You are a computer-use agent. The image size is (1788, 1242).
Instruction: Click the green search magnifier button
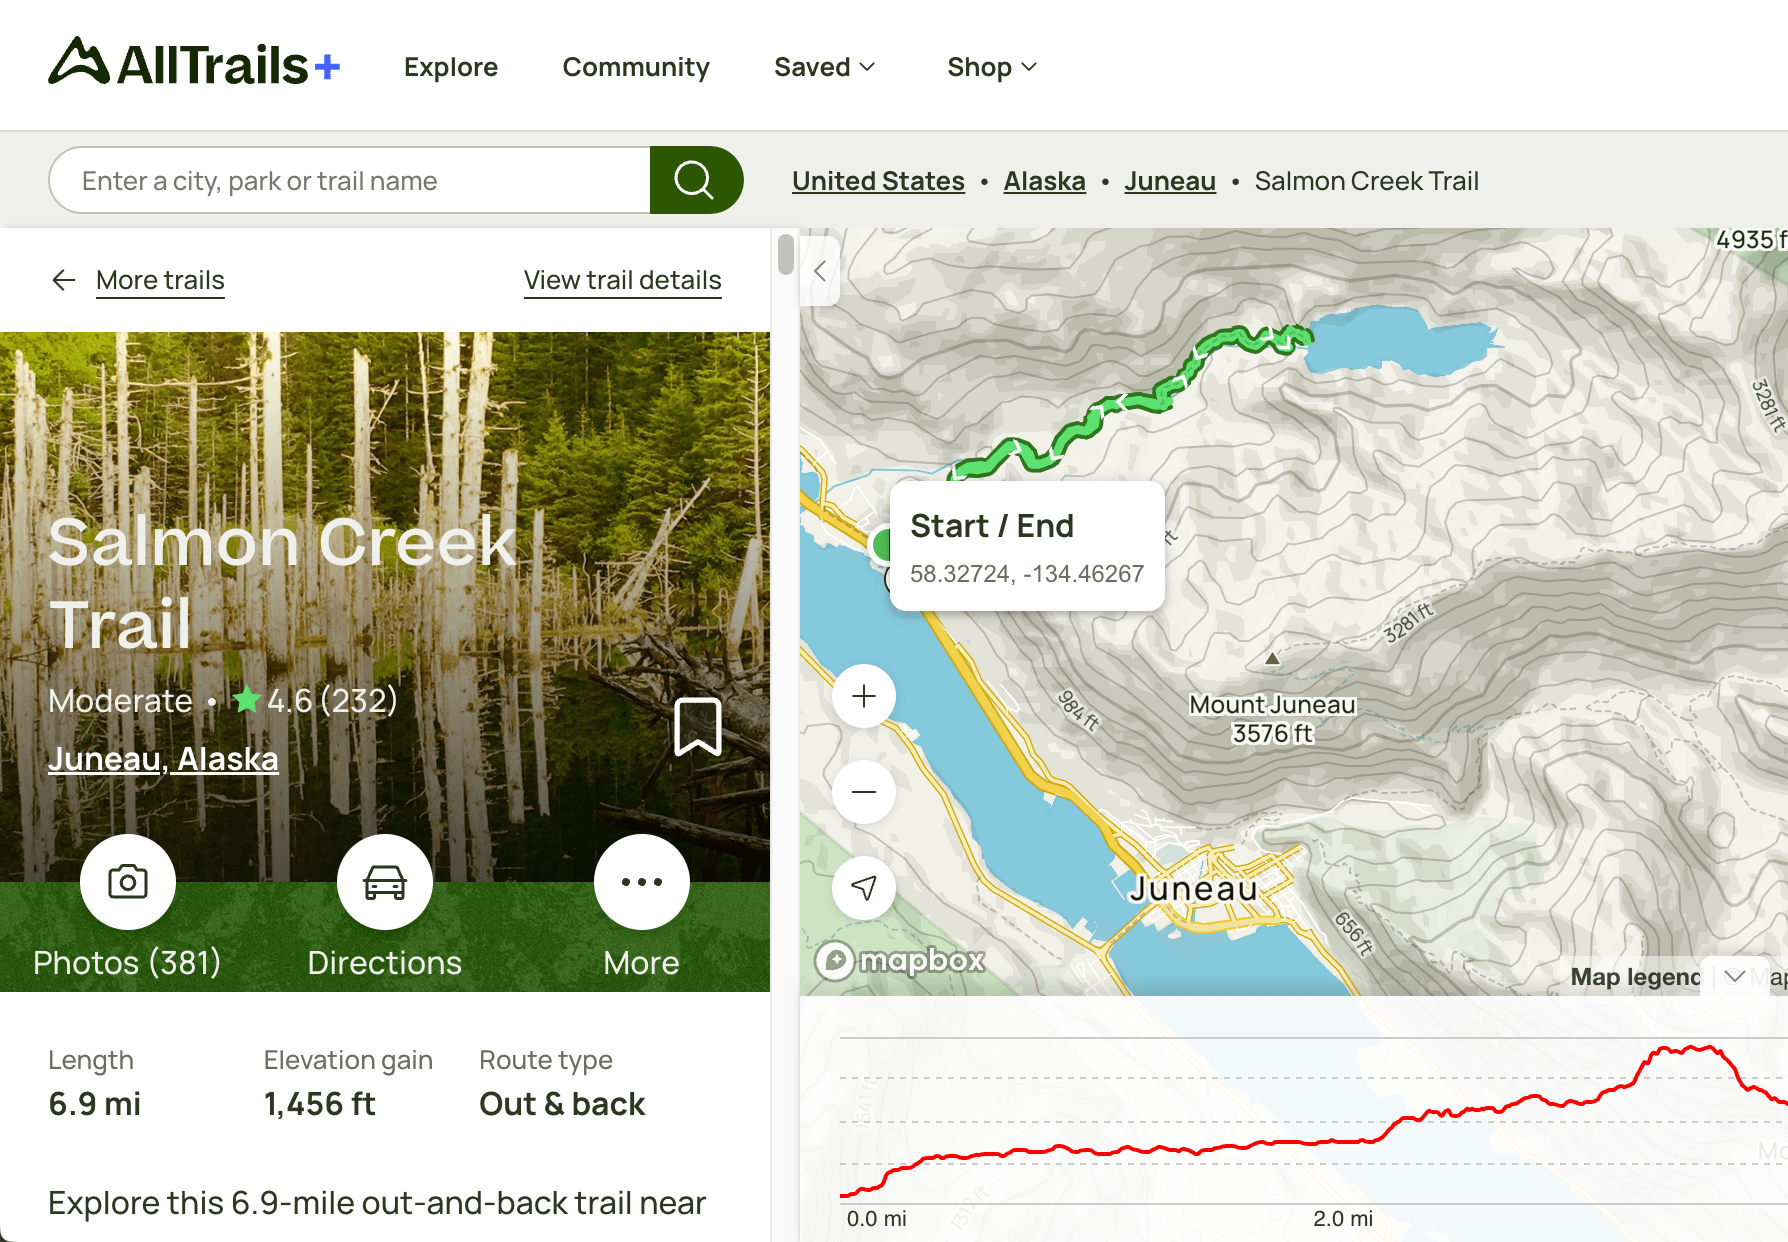pyautogui.click(x=695, y=180)
